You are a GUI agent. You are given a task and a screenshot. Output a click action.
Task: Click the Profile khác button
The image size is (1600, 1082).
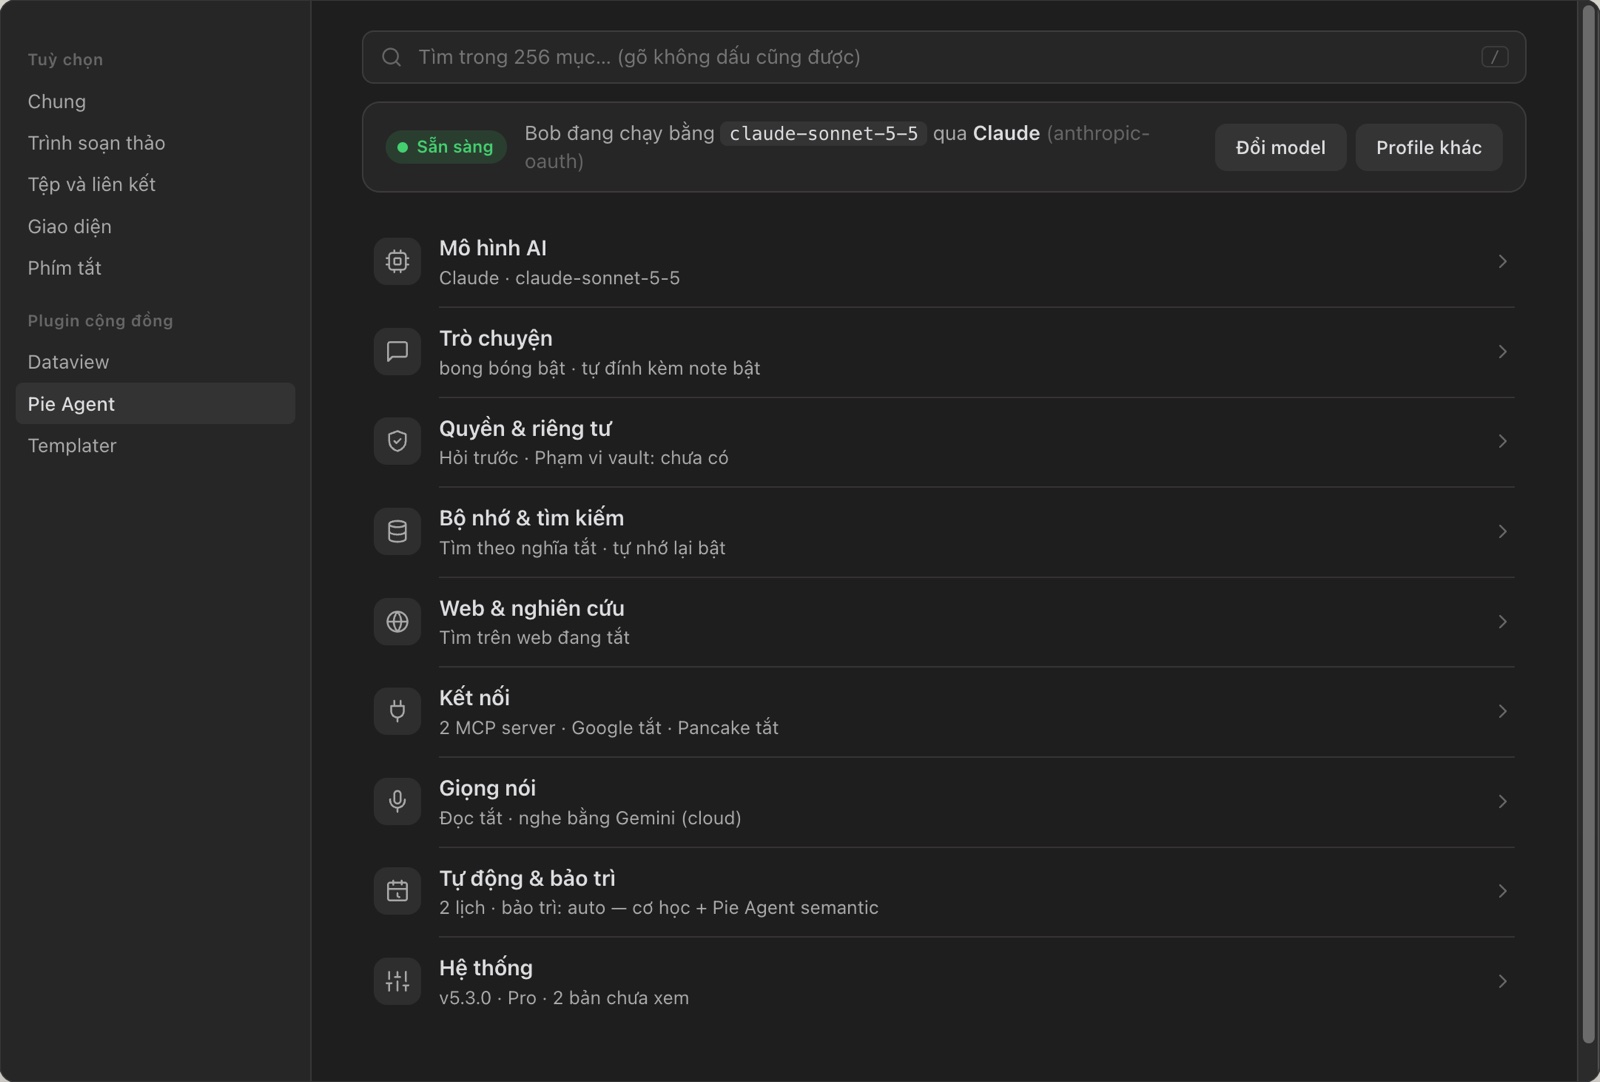pyautogui.click(x=1428, y=147)
